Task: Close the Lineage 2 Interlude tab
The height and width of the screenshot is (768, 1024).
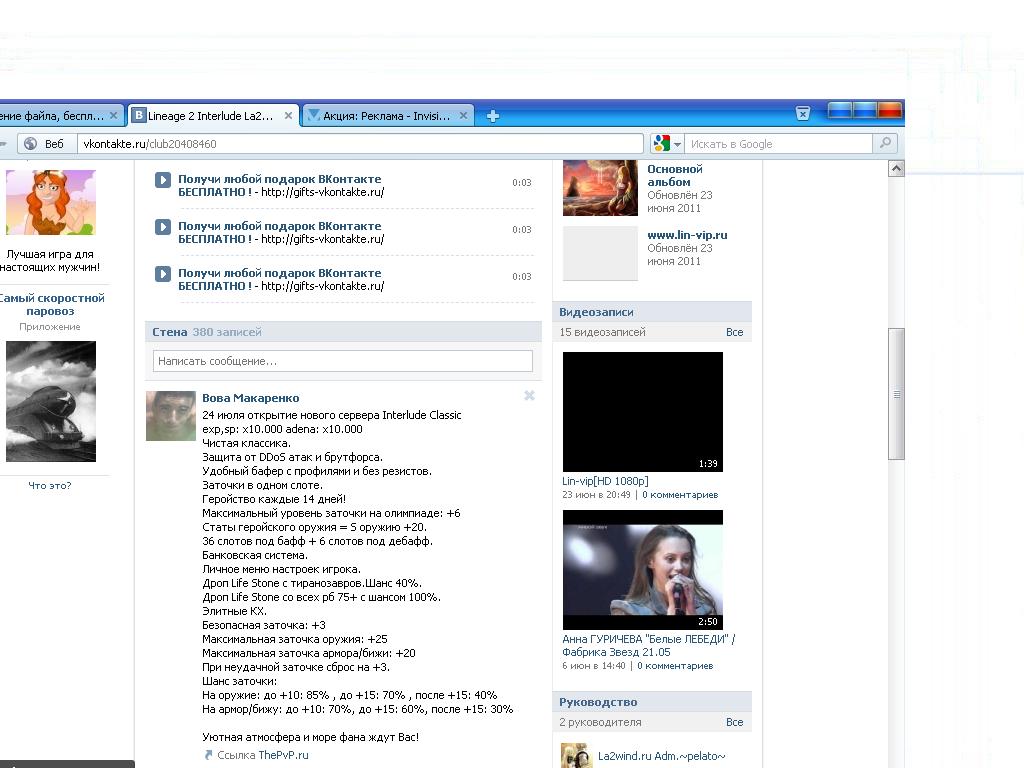Action: (288, 116)
